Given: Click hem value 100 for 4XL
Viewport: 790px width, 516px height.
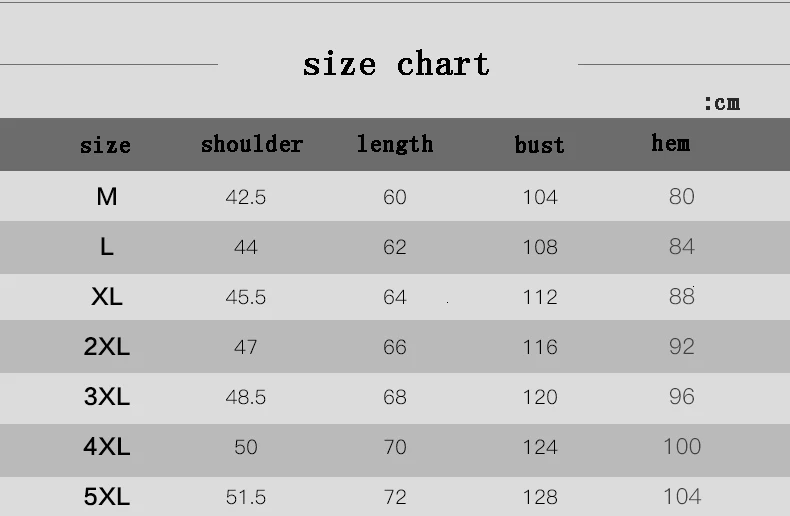Looking at the screenshot, I should pyautogui.click(x=682, y=446).
